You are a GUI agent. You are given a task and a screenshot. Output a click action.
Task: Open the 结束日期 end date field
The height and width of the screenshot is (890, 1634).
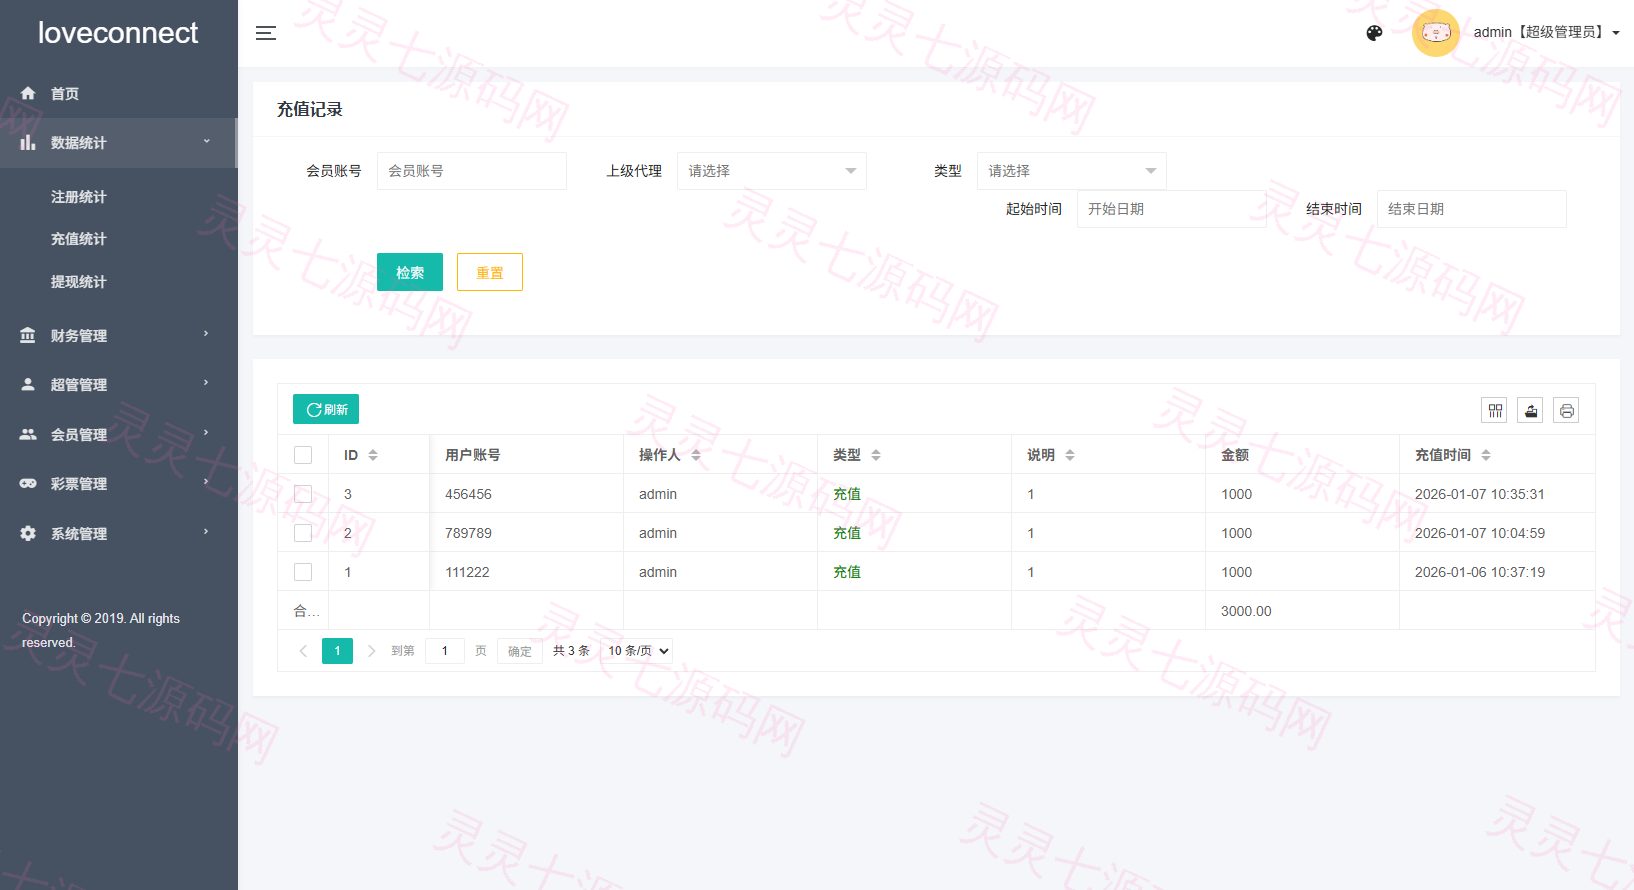(1472, 209)
